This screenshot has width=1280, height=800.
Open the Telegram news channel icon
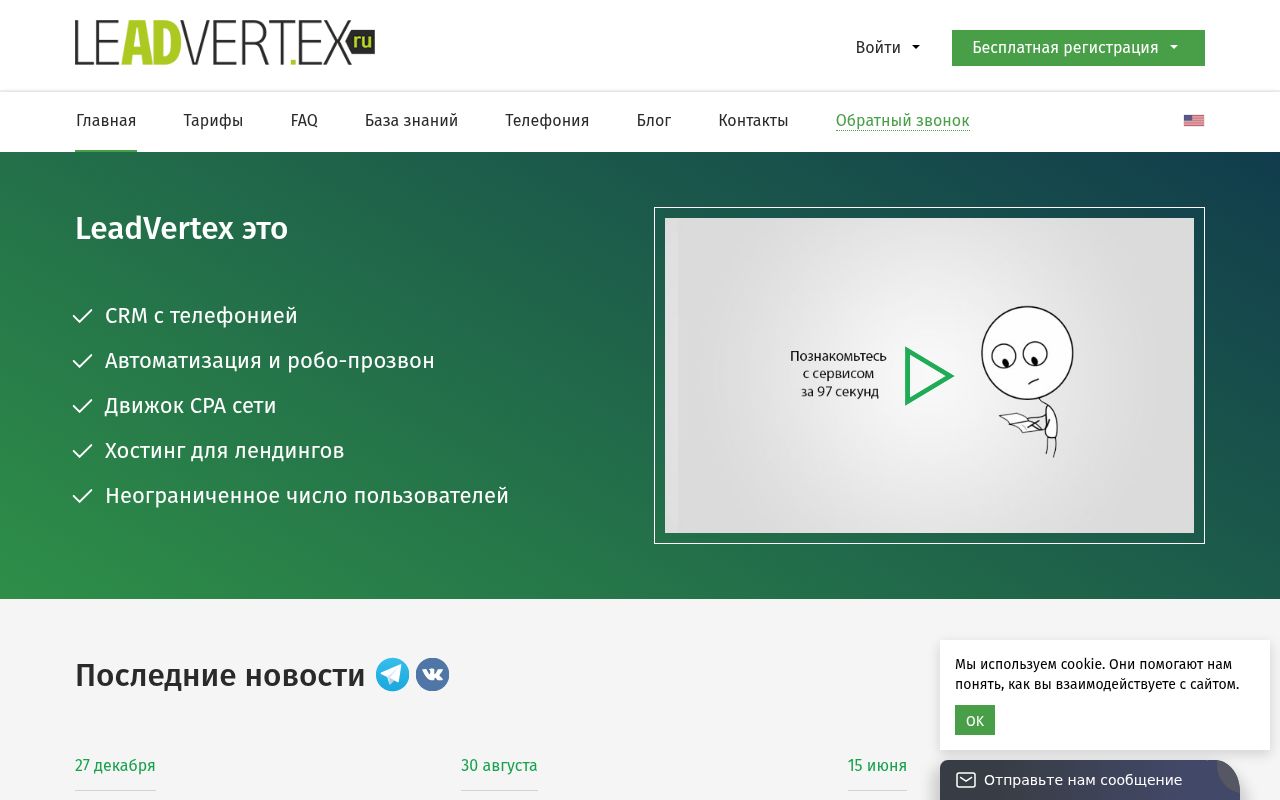(x=392, y=675)
